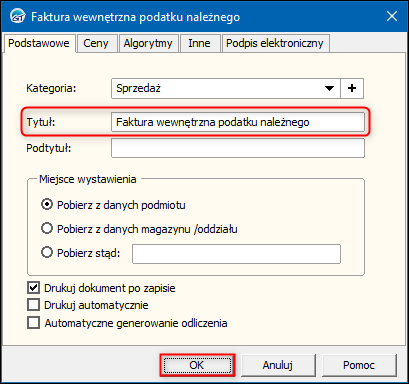Open the Algorytmy tab
This screenshot has height=384, width=409.
[x=148, y=43]
